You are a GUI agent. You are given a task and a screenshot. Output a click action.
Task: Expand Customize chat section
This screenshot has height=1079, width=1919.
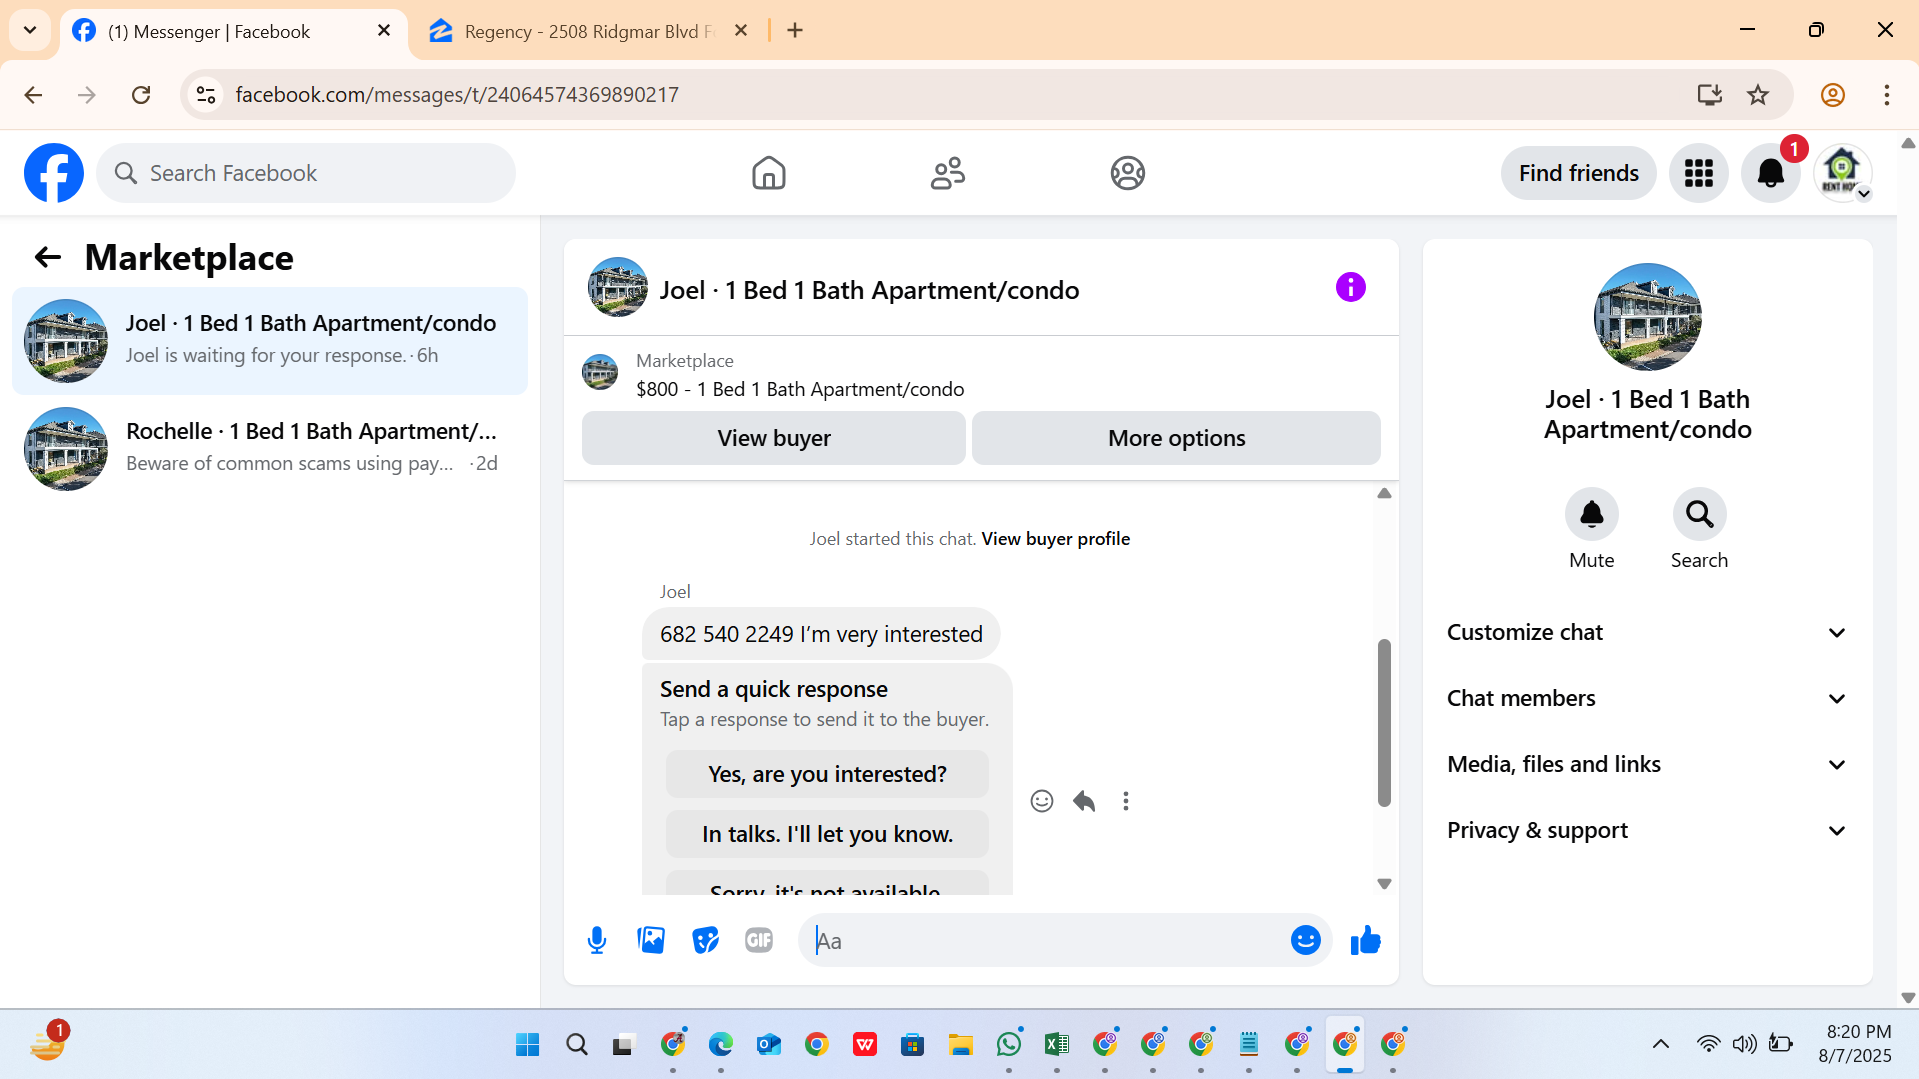click(x=1647, y=633)
